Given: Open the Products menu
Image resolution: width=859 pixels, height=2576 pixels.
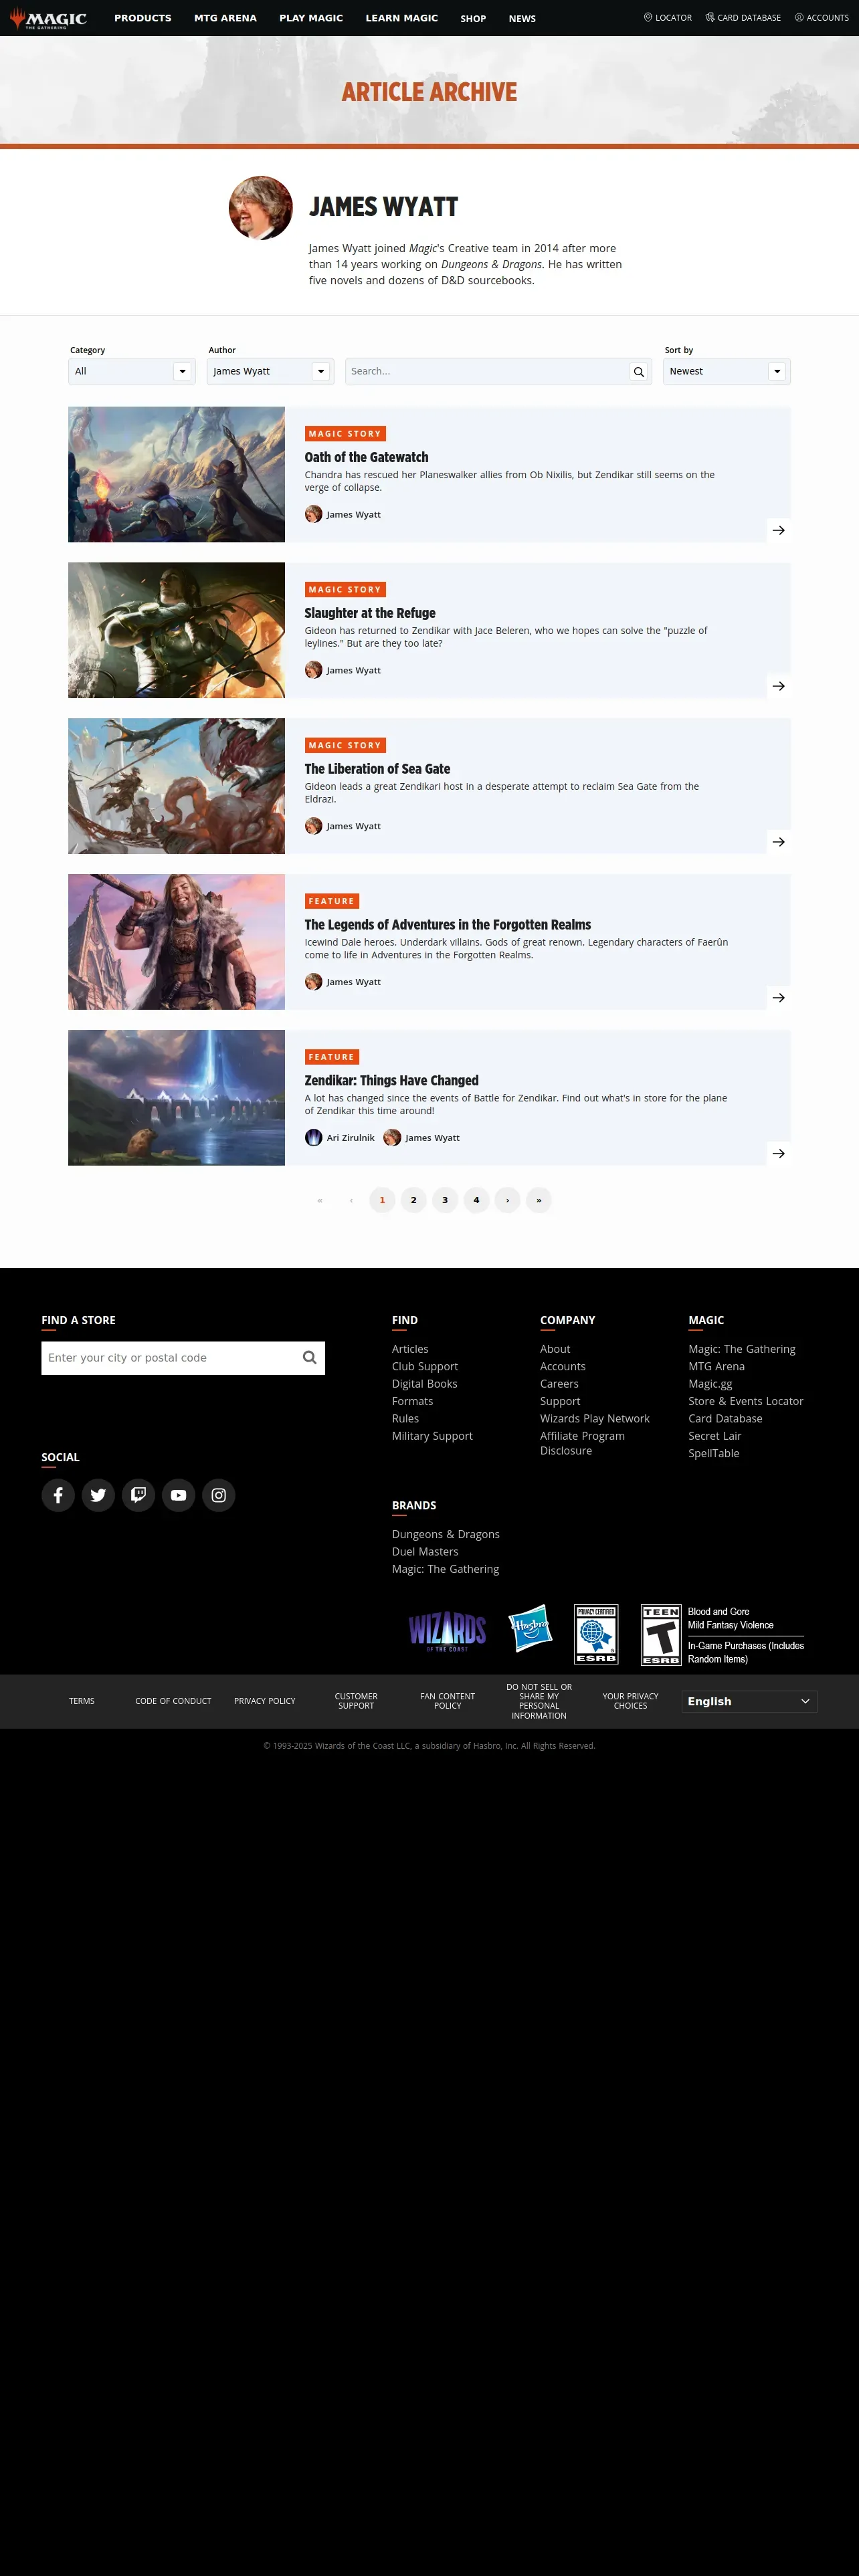Looking at the screenshot, I should pos(142,18).
